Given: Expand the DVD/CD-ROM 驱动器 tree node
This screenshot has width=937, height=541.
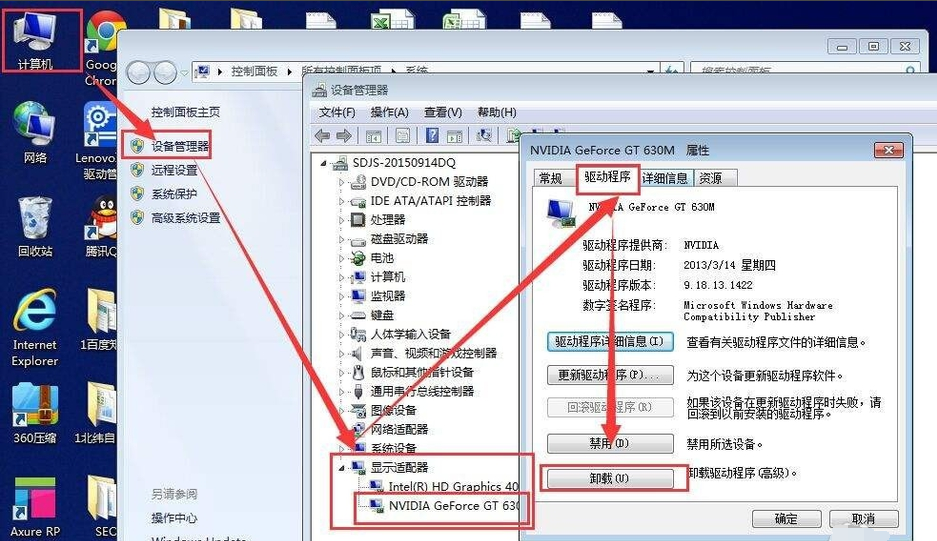Looking at the screenshot, I should click(342, 182).
